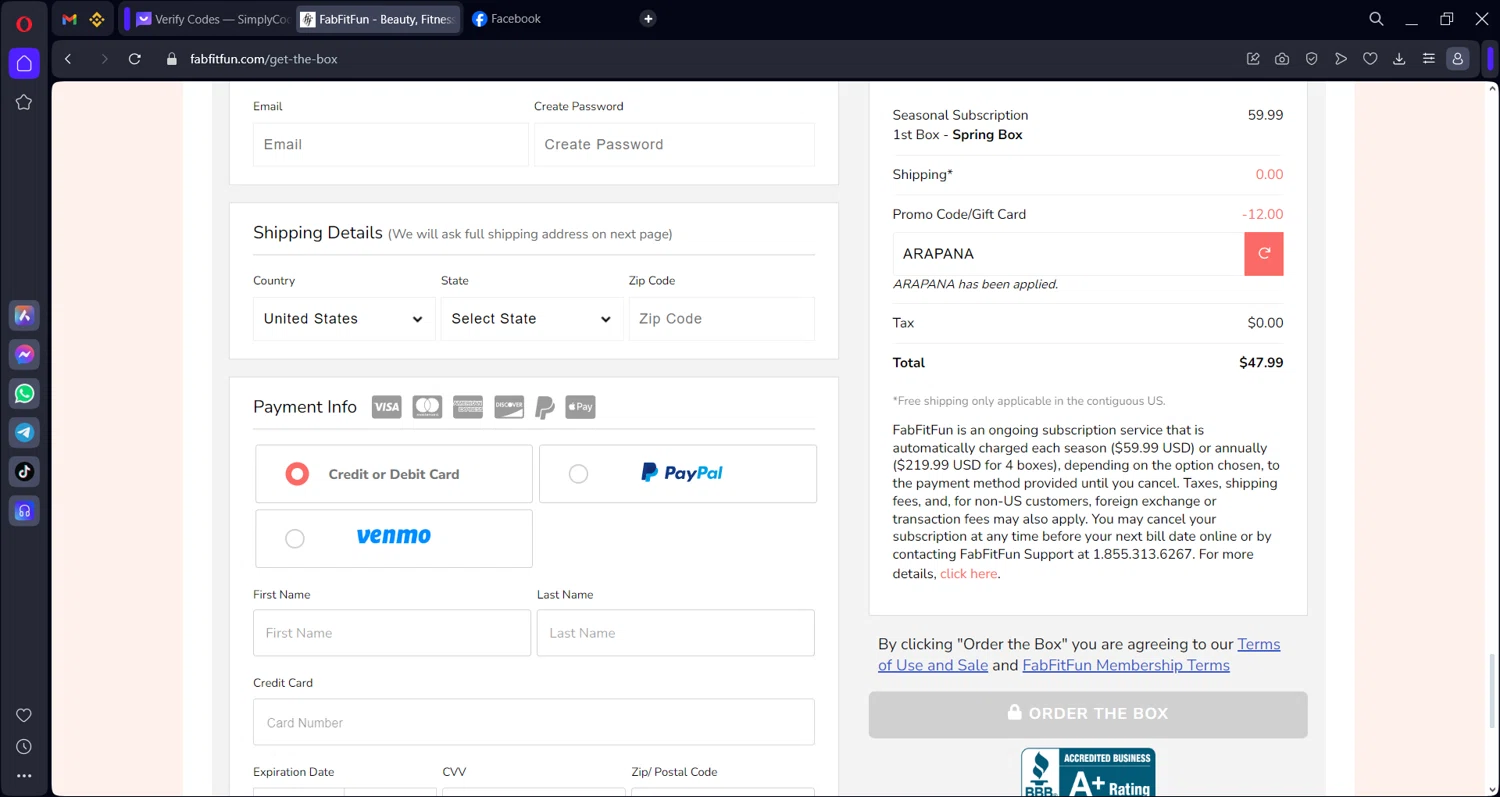Open the profile account icon
The height and width of the screenshot is (797, 1500).
pyautogui.click(x=1458, y=59)
